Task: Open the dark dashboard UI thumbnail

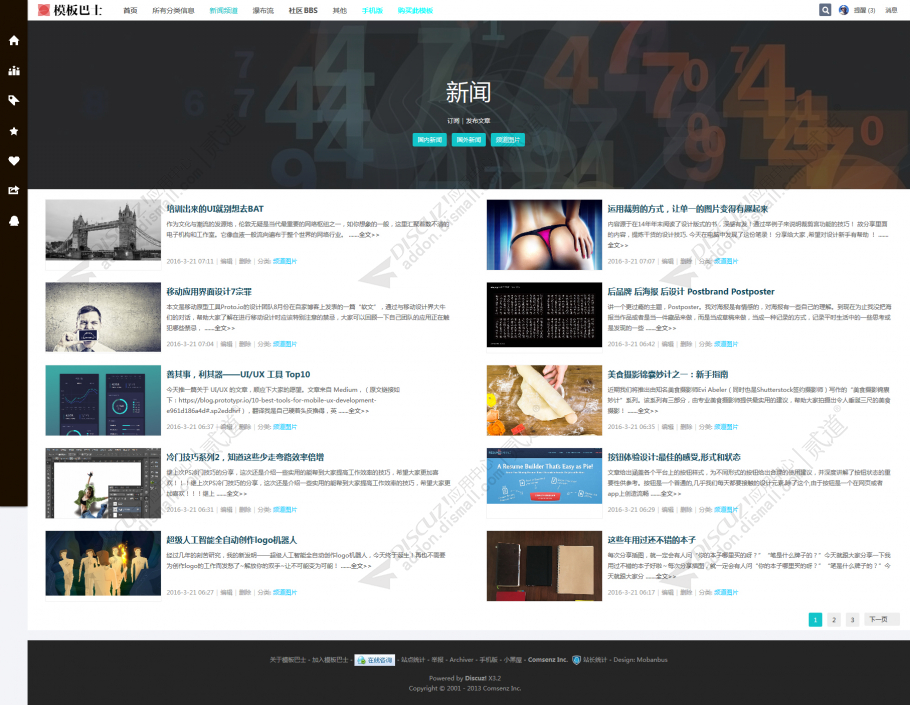Action: click(x=103, y=400)
